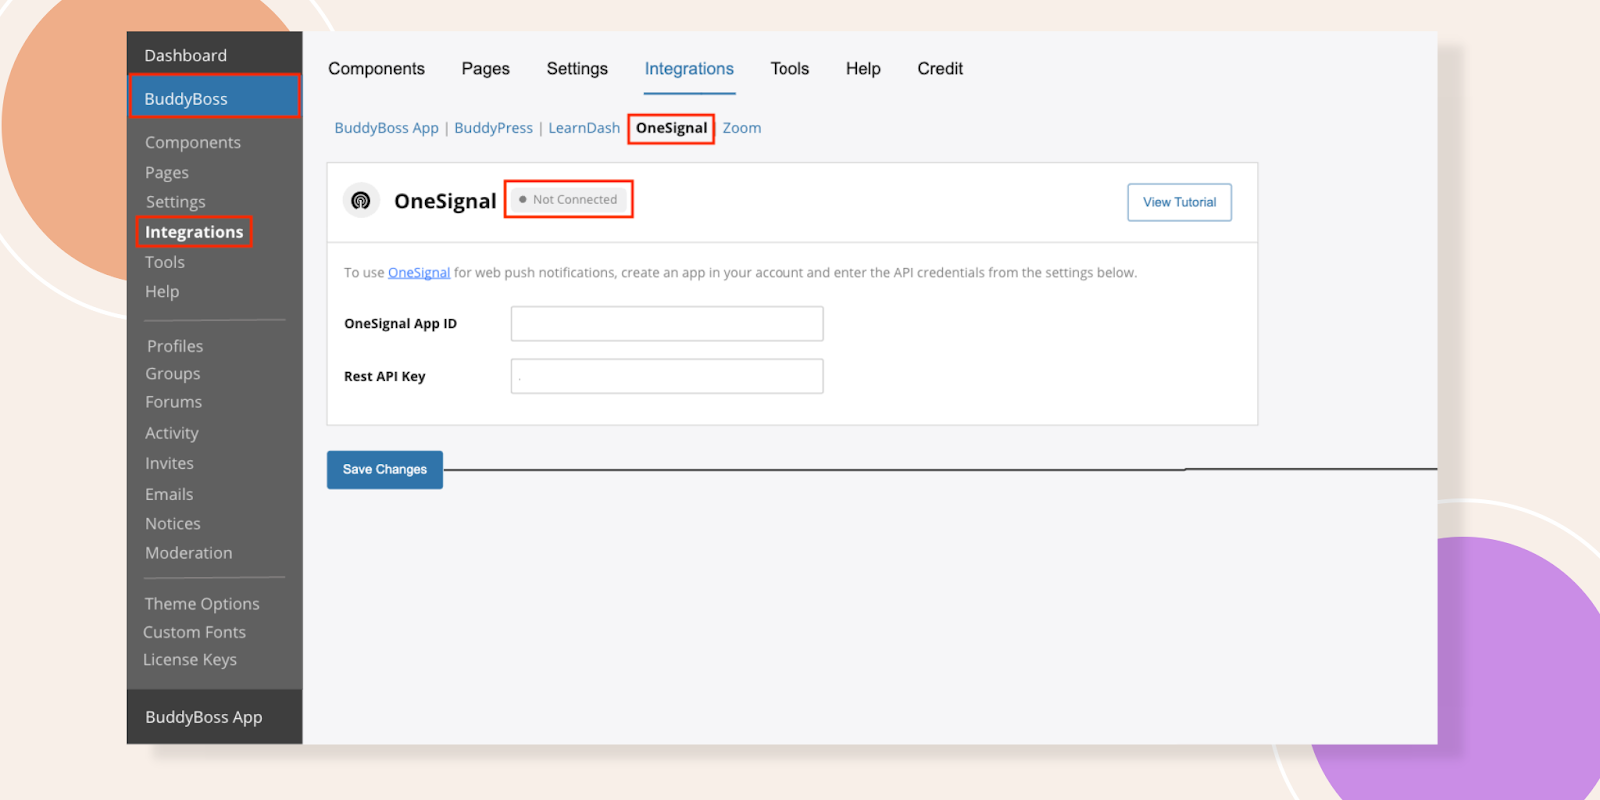Open the LearnDash integration sub-tab
1600x800 pixels.
point(584,128)
